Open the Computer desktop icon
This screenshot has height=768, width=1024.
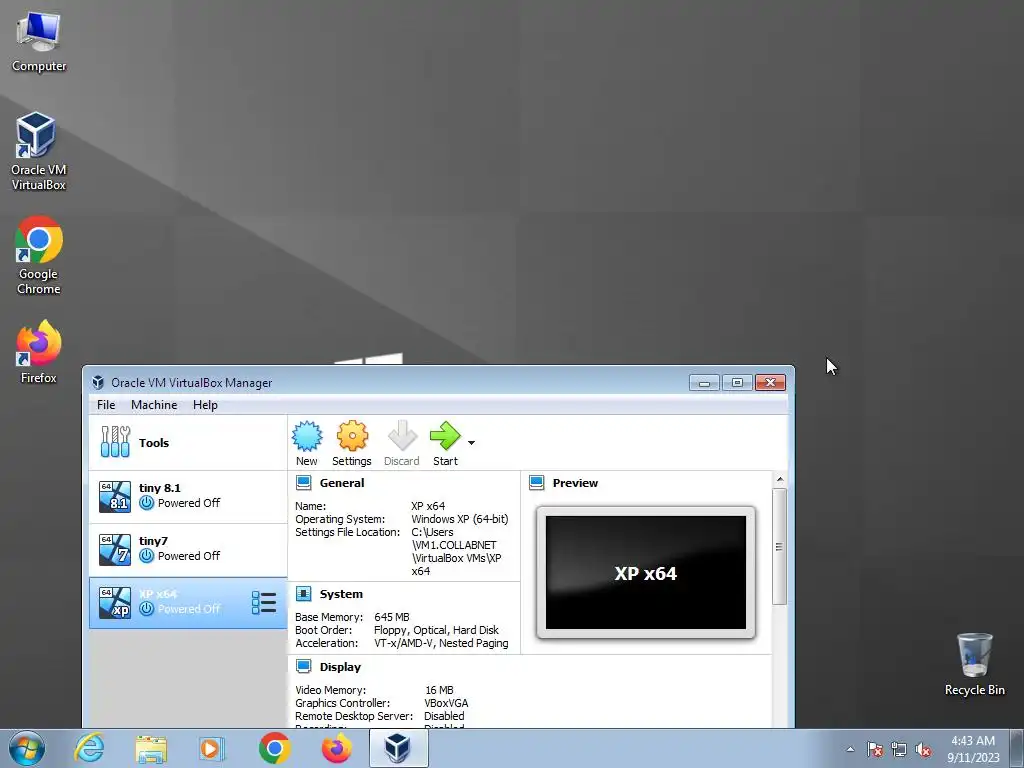coord(39,41)
